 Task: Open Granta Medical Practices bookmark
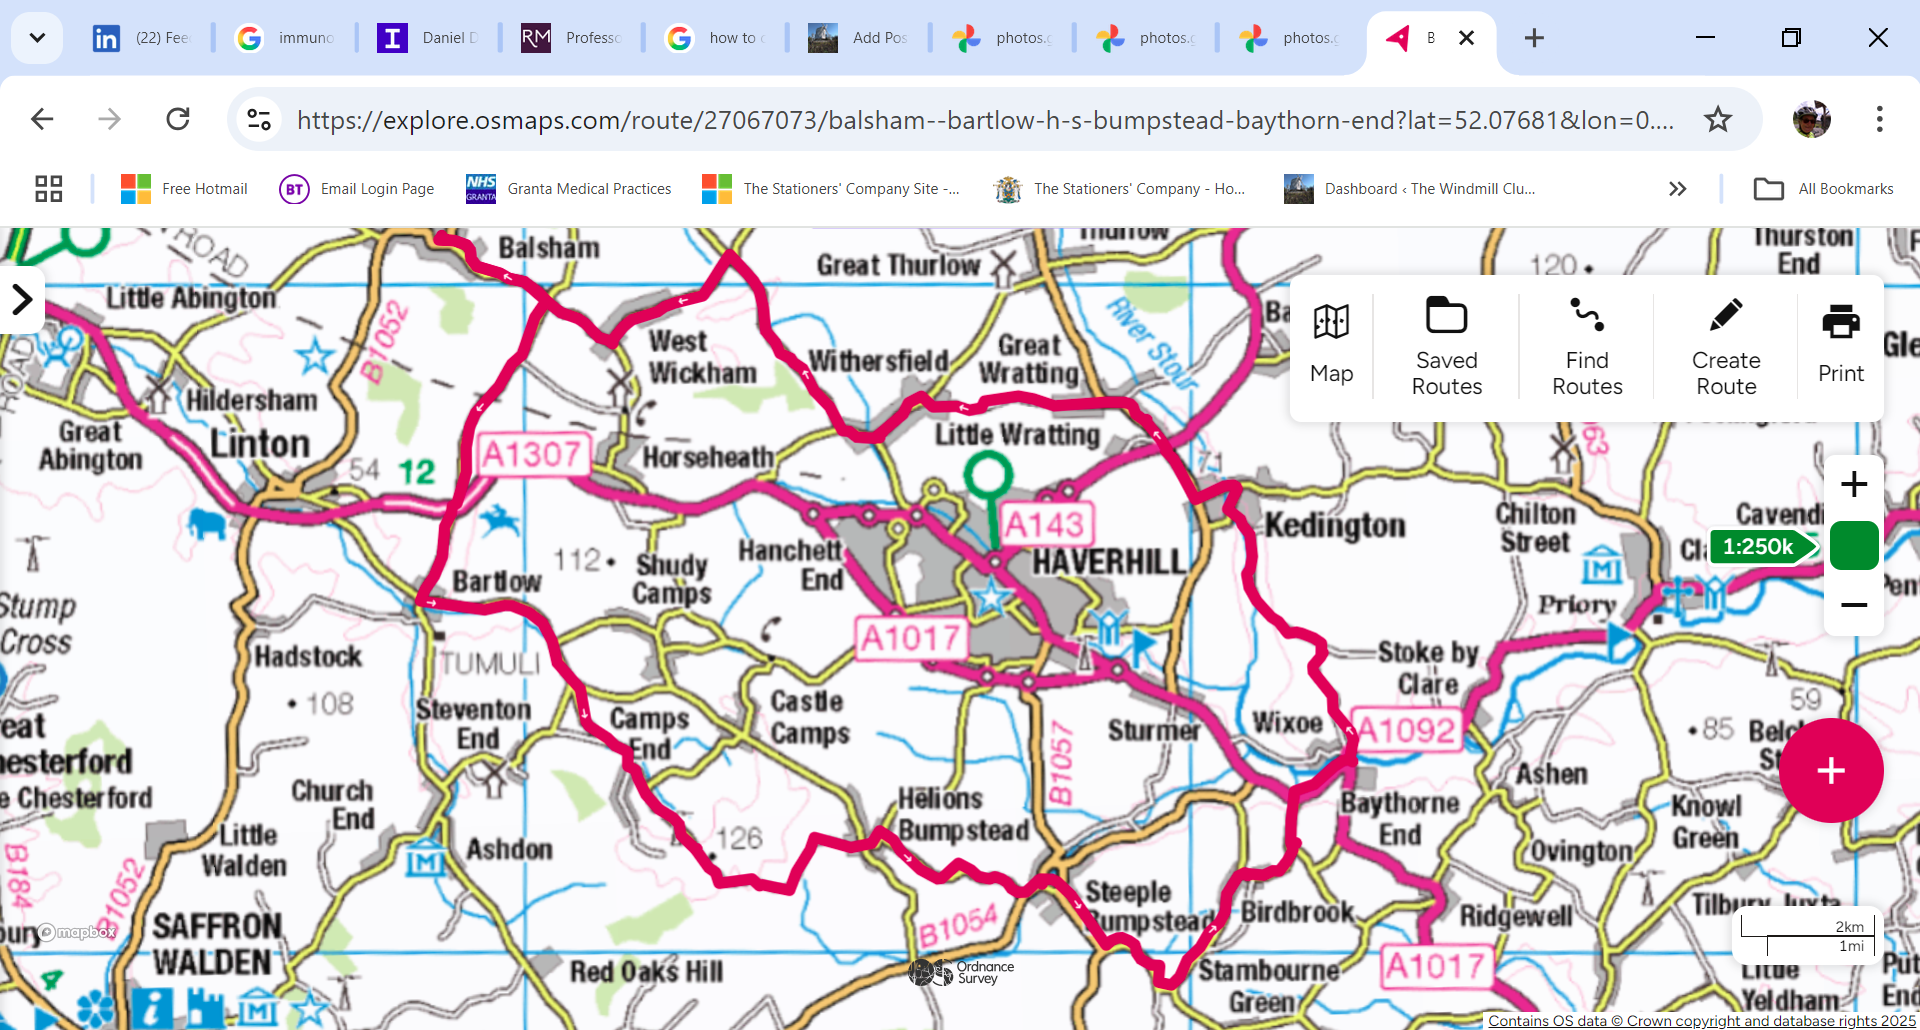569,189
